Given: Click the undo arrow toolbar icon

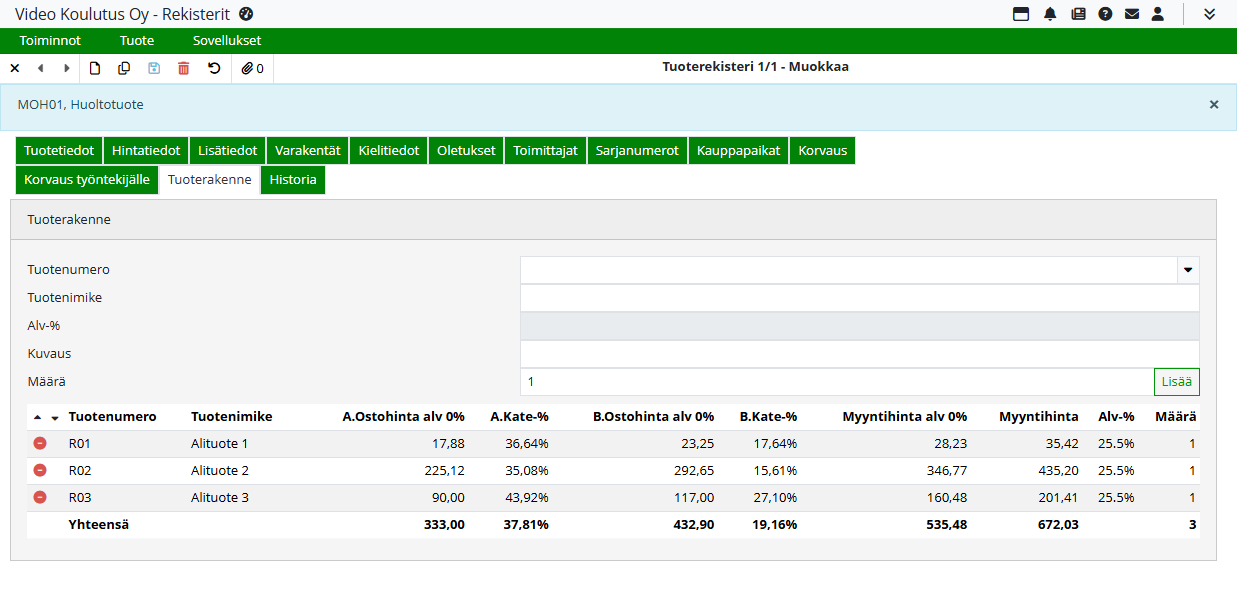Looking at the screenshot, I should pos(214,68).
